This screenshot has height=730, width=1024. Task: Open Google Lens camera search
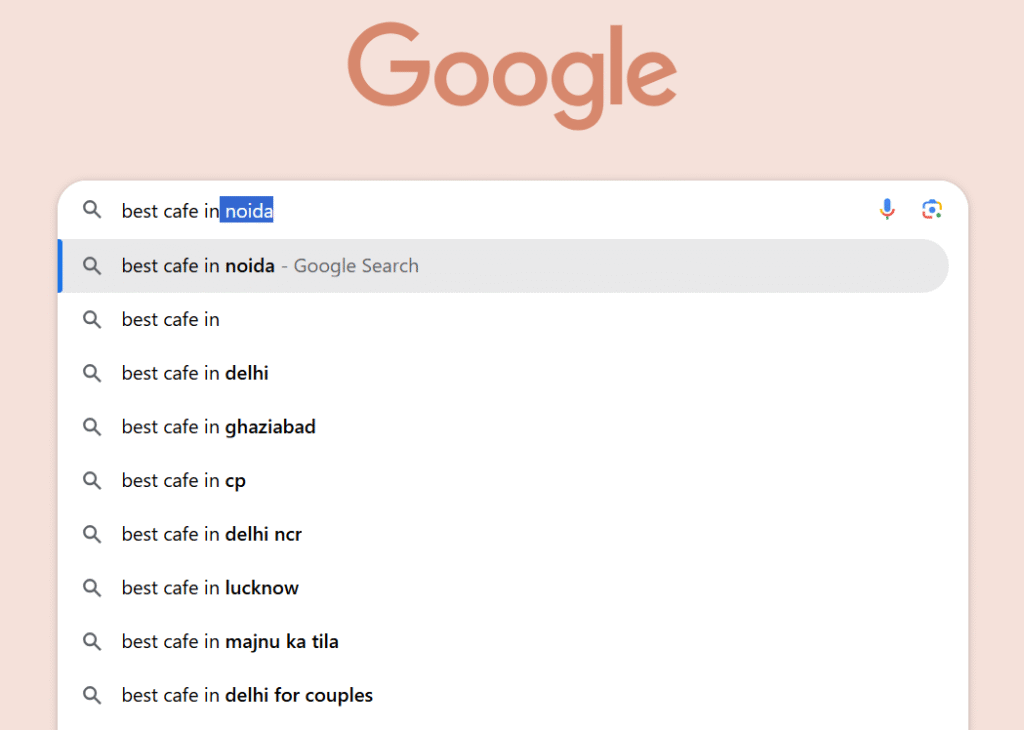pyautogui.click(x=932, y=210)
